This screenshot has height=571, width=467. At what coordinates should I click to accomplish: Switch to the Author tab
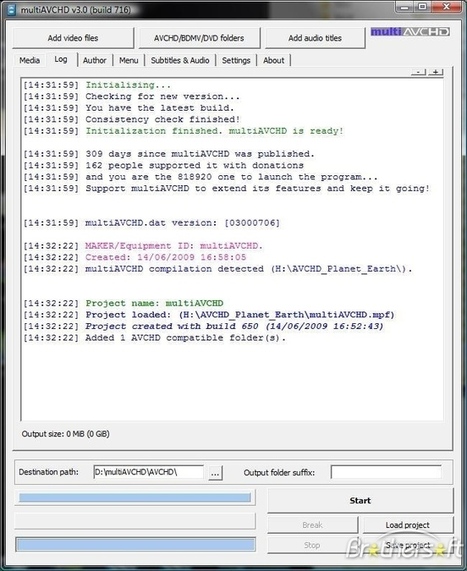point(94,60)
